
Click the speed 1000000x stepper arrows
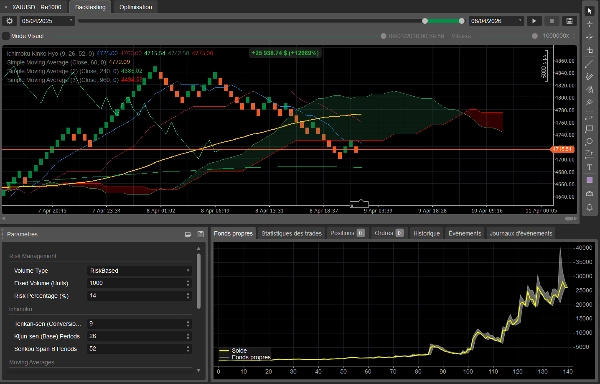click(x=573, y=36)
